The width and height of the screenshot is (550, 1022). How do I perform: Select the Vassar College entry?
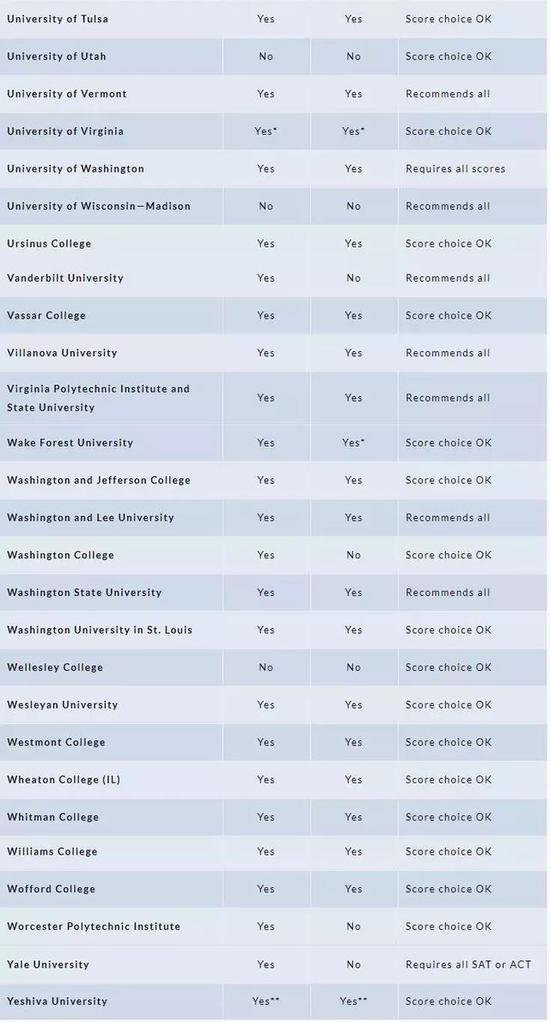click(x=46, y=315)
